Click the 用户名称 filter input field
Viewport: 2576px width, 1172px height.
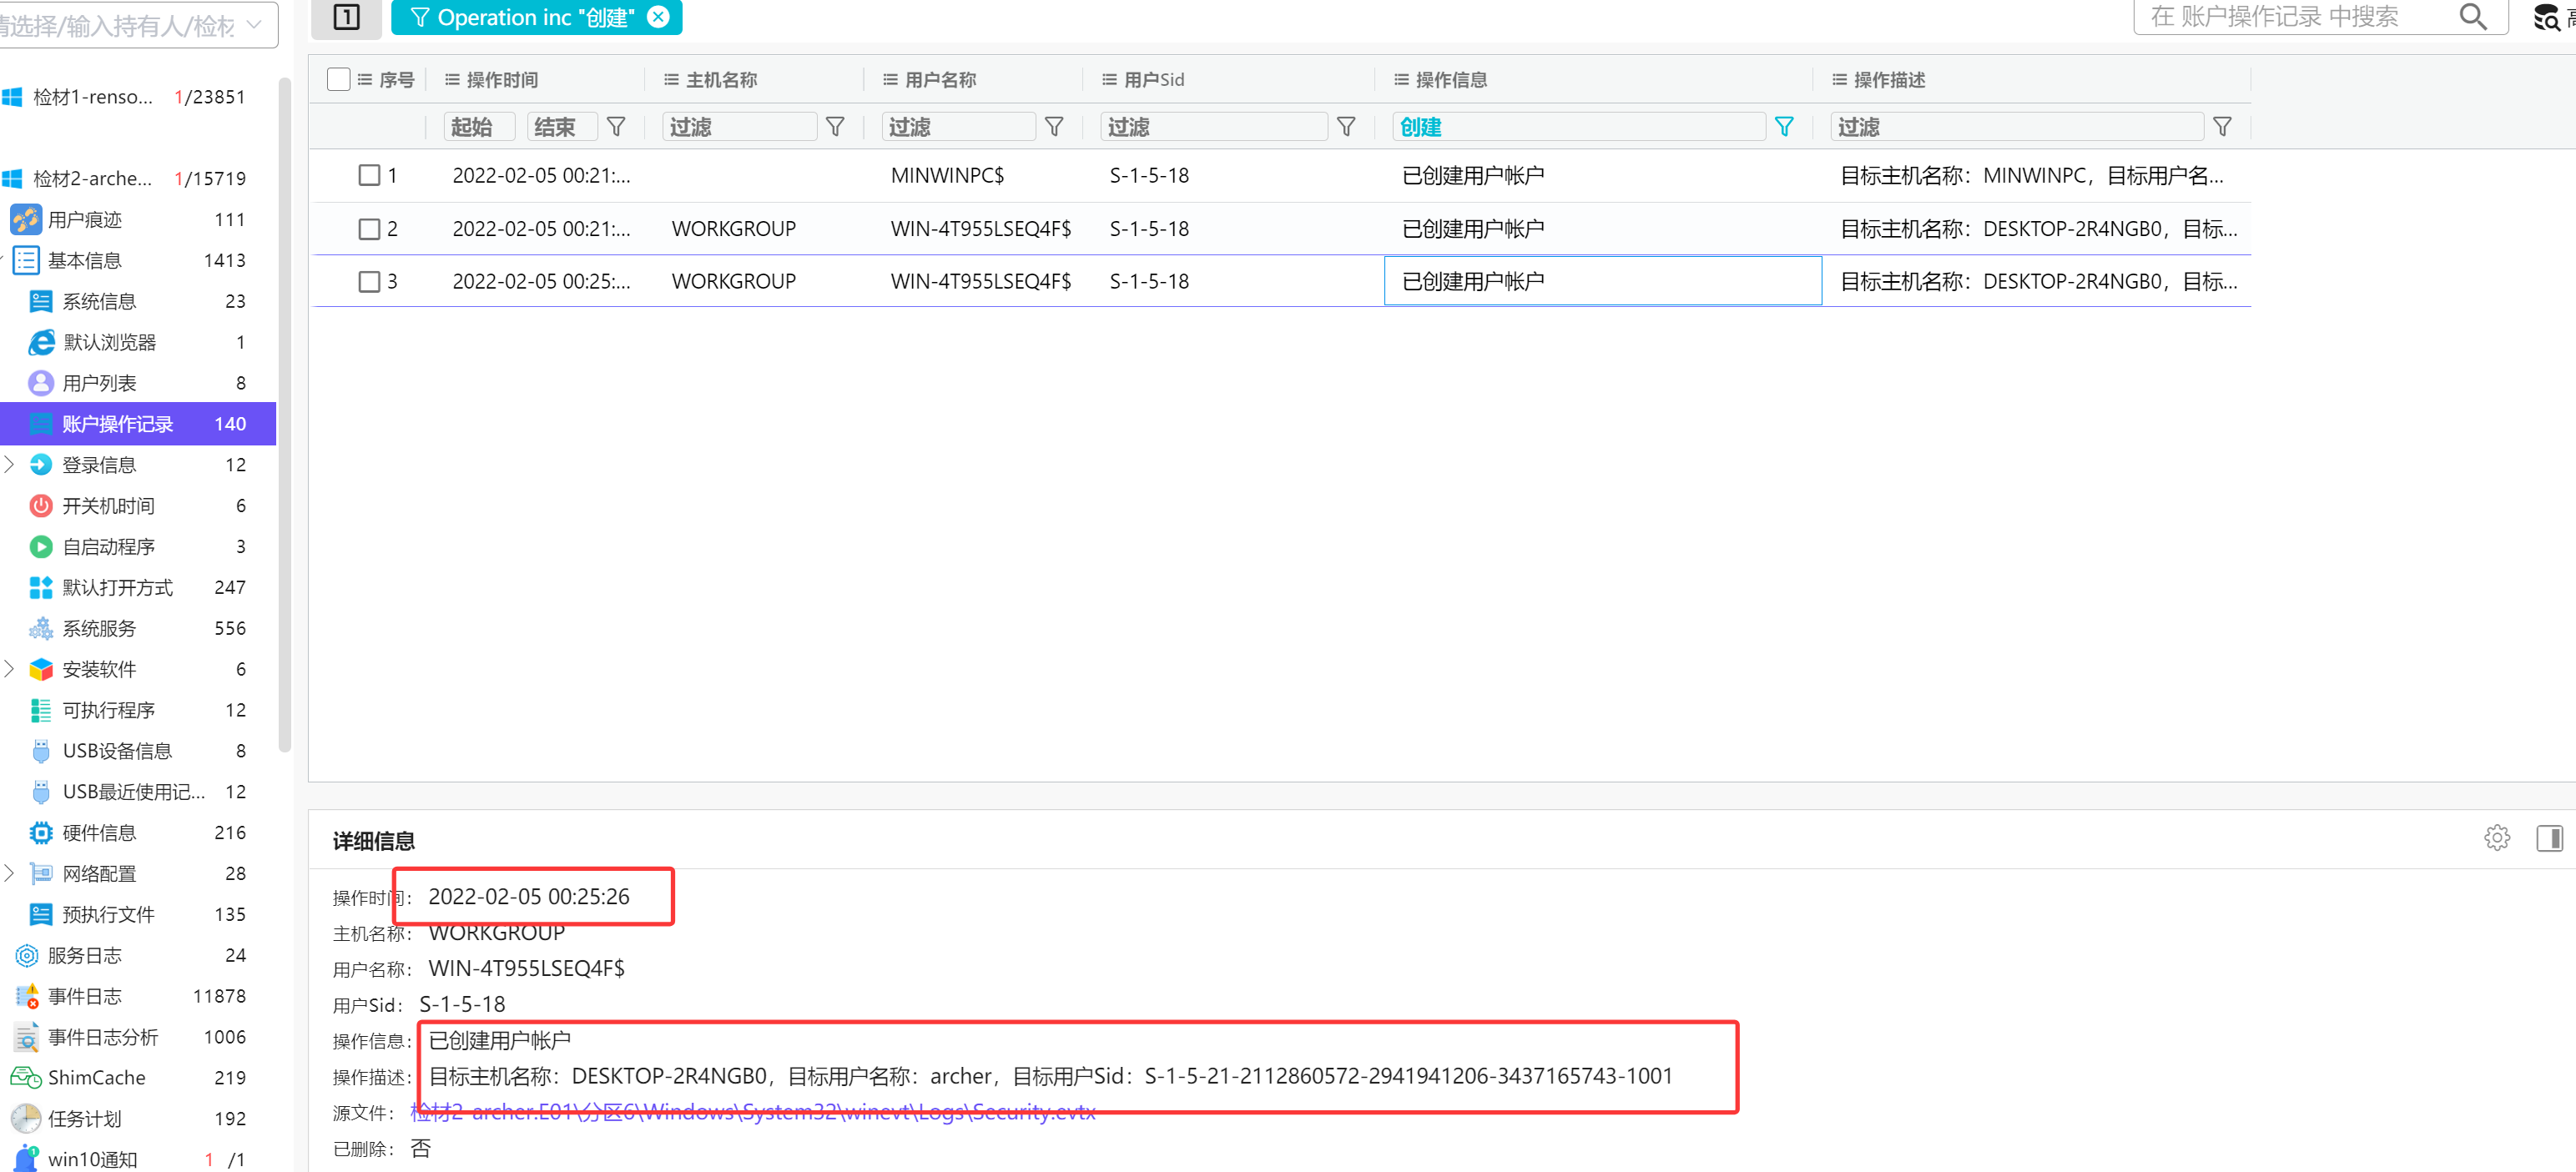(958, 127)
